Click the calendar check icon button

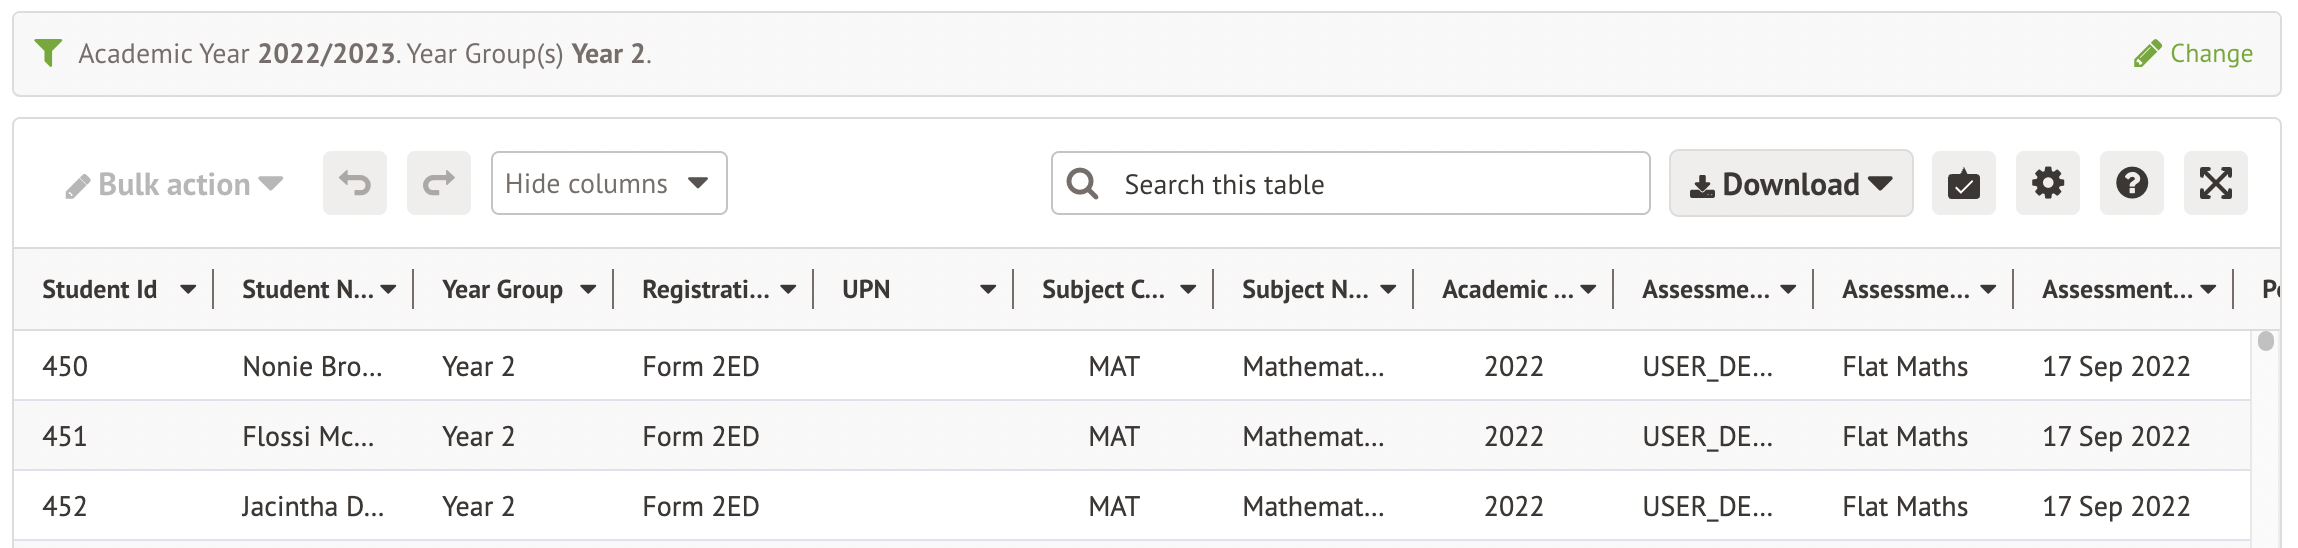coord(1963,183)
